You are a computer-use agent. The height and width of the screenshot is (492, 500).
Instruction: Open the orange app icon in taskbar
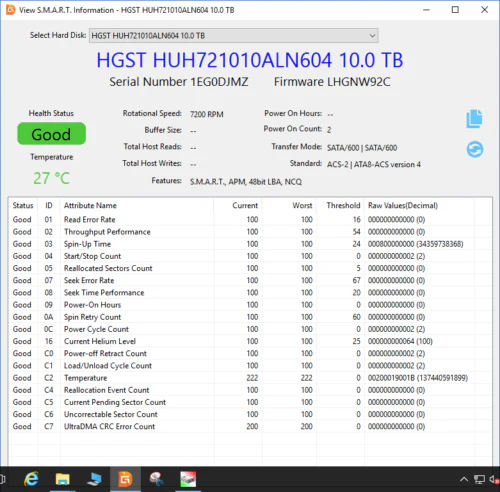pos(125,479)
